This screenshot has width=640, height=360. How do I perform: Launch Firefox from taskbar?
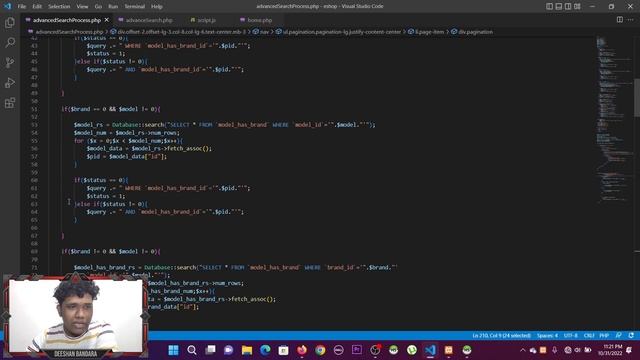click(302, 350)
